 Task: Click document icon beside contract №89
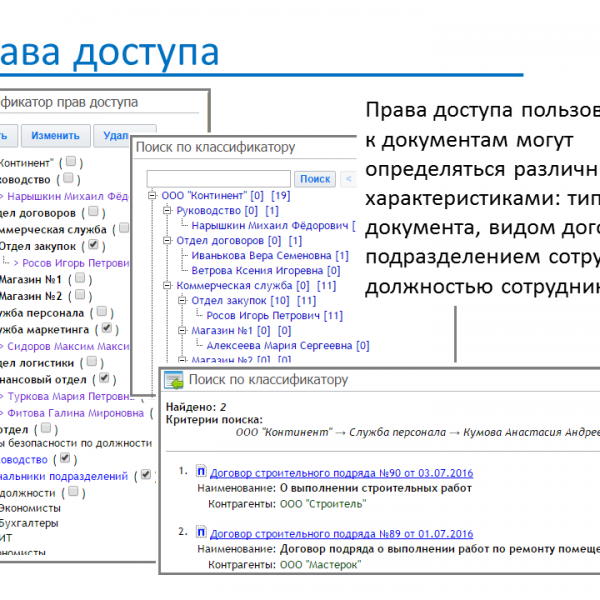click(200, 532)
